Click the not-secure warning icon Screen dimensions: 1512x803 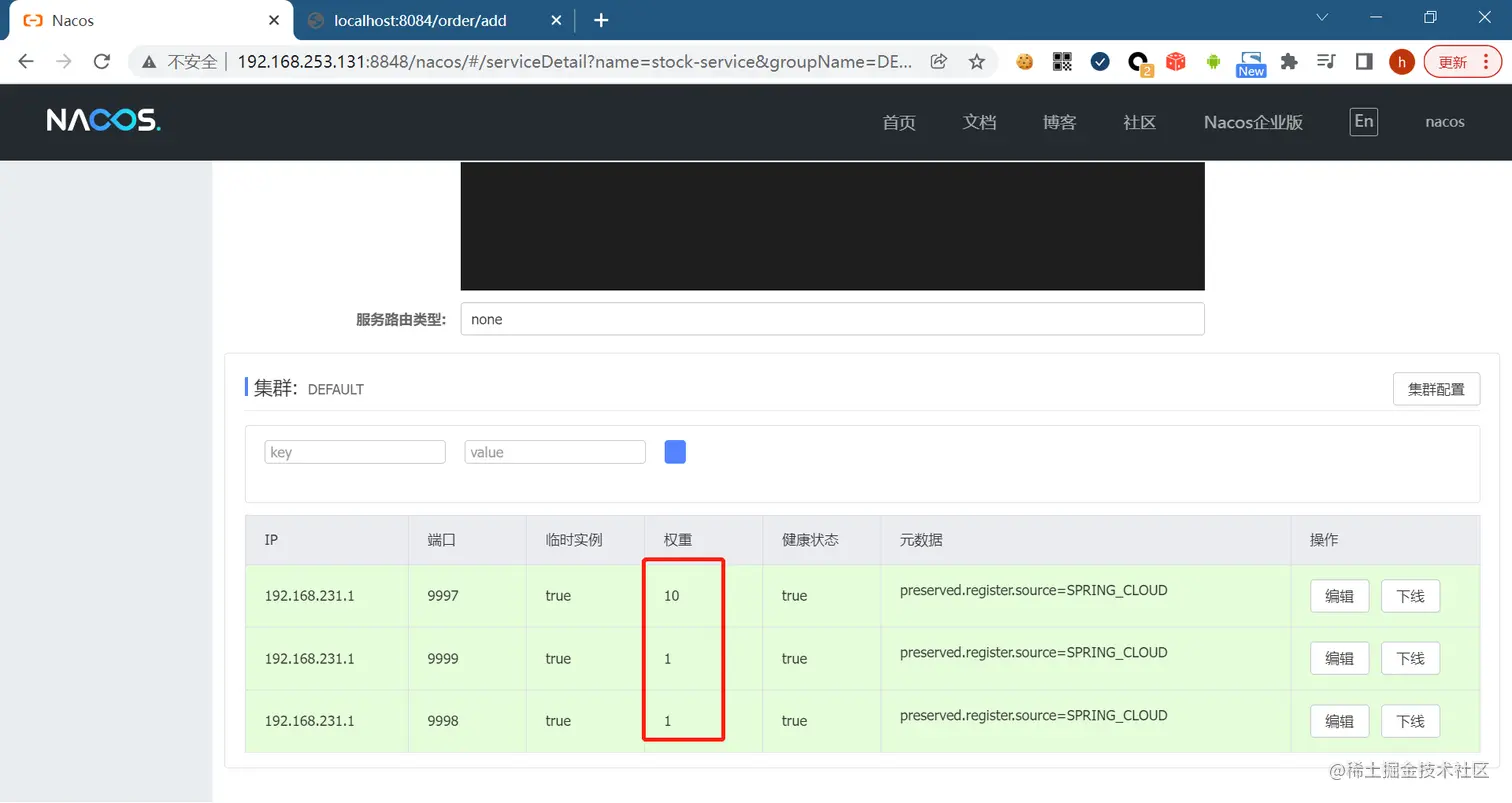tap(149, 62)
